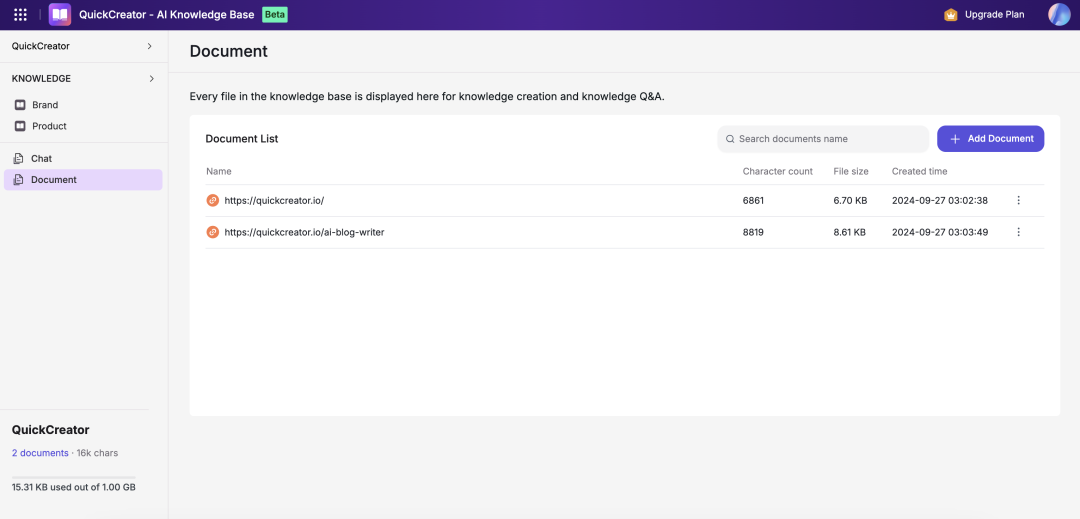Image resolution: width=1080 pixels, height=519 pixels.
Task: Click the Document List heading
Action: tap(242, 139)
